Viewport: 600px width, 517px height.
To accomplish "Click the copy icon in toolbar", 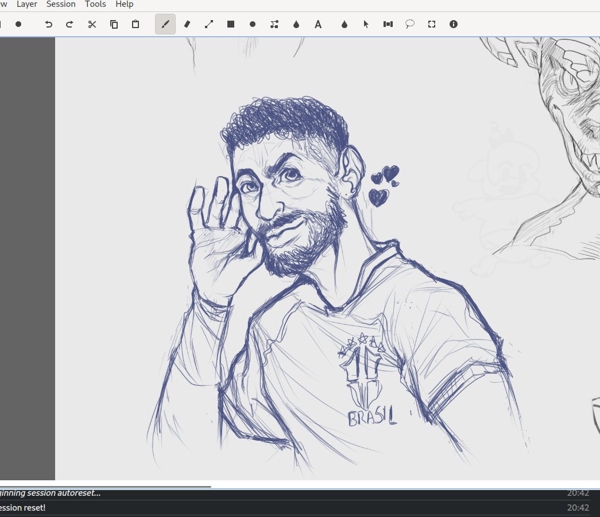I will (x=113, y=24).
